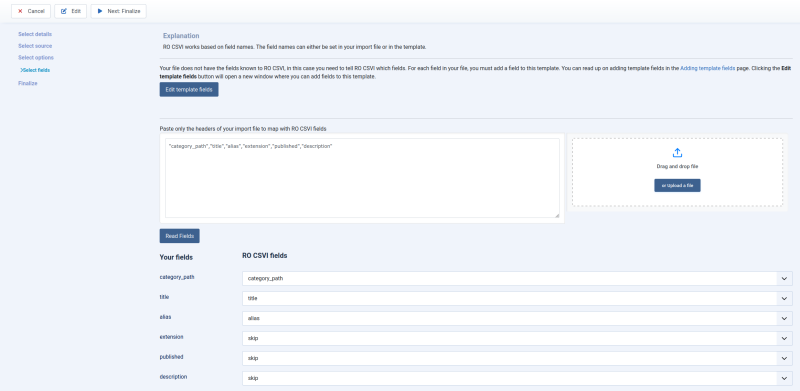Click the RO CSVI fields column heading
The width and height of the screenshot is (800, 391).
(x=264, y=256)
